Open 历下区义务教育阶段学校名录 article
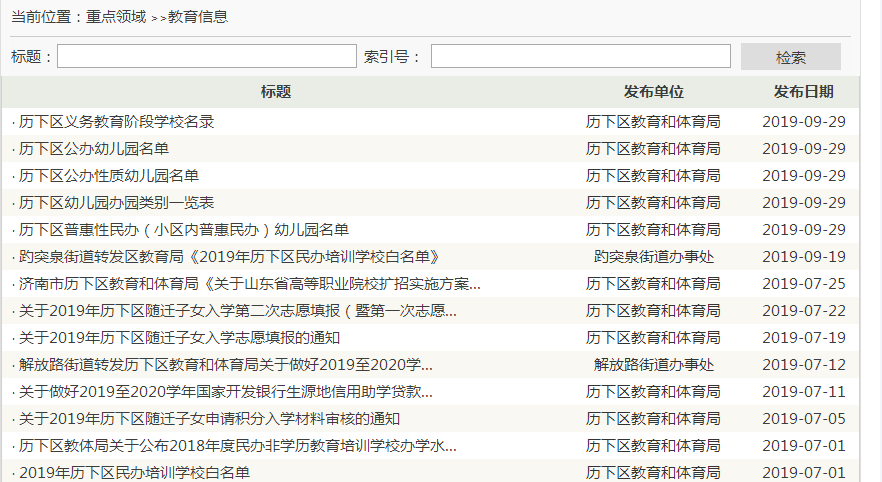882x482 pixels. point(116,121)
